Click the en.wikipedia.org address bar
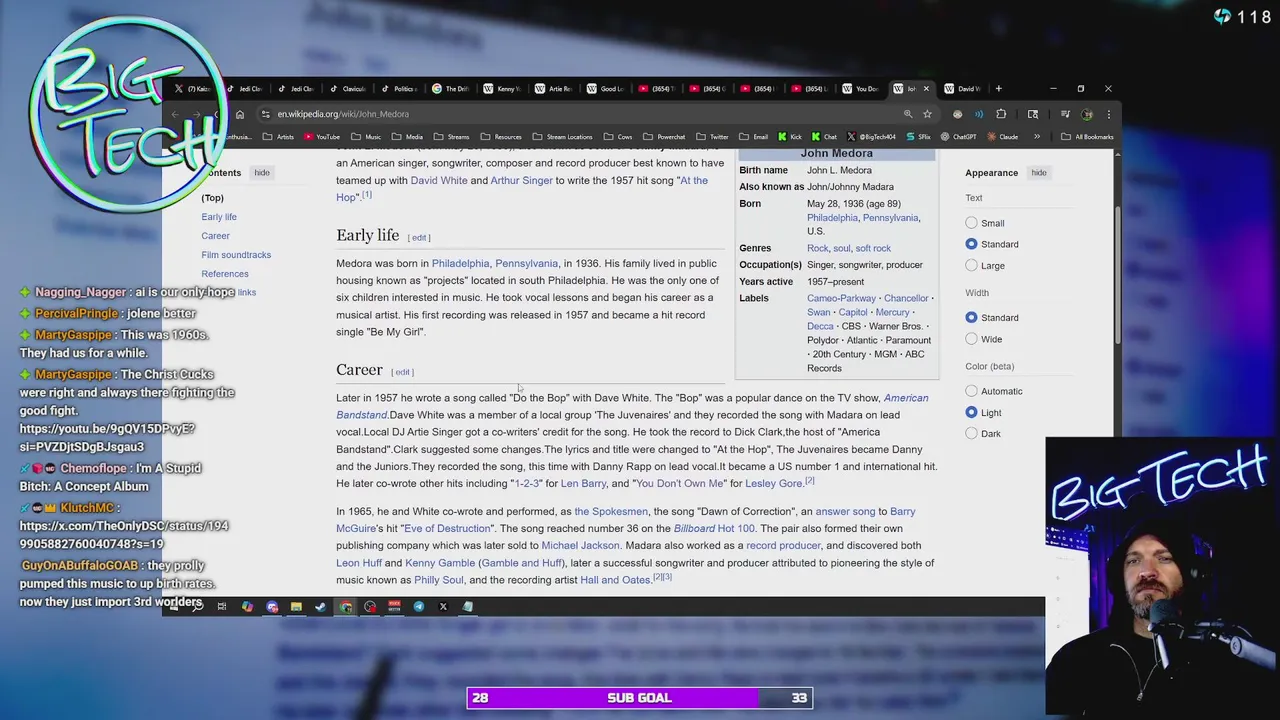Viewport: 1280px width, 720px height. 585,114
